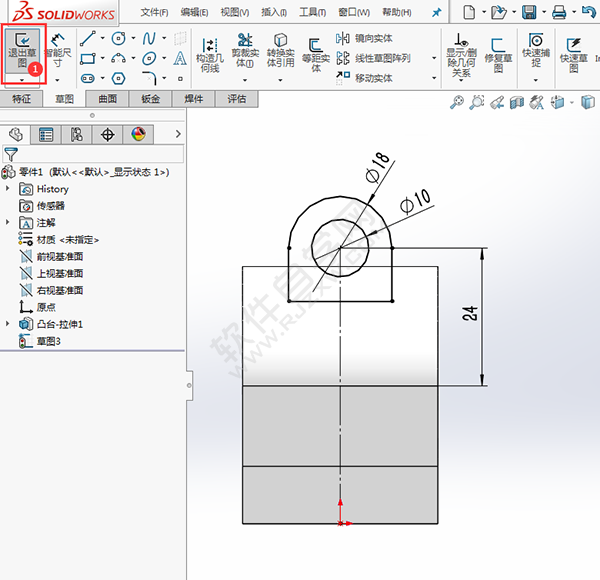Screen dimensions: 600x580
Task: Select the Smart Dimension (智能尺寸) tool
Action: (x=58, y=51)
